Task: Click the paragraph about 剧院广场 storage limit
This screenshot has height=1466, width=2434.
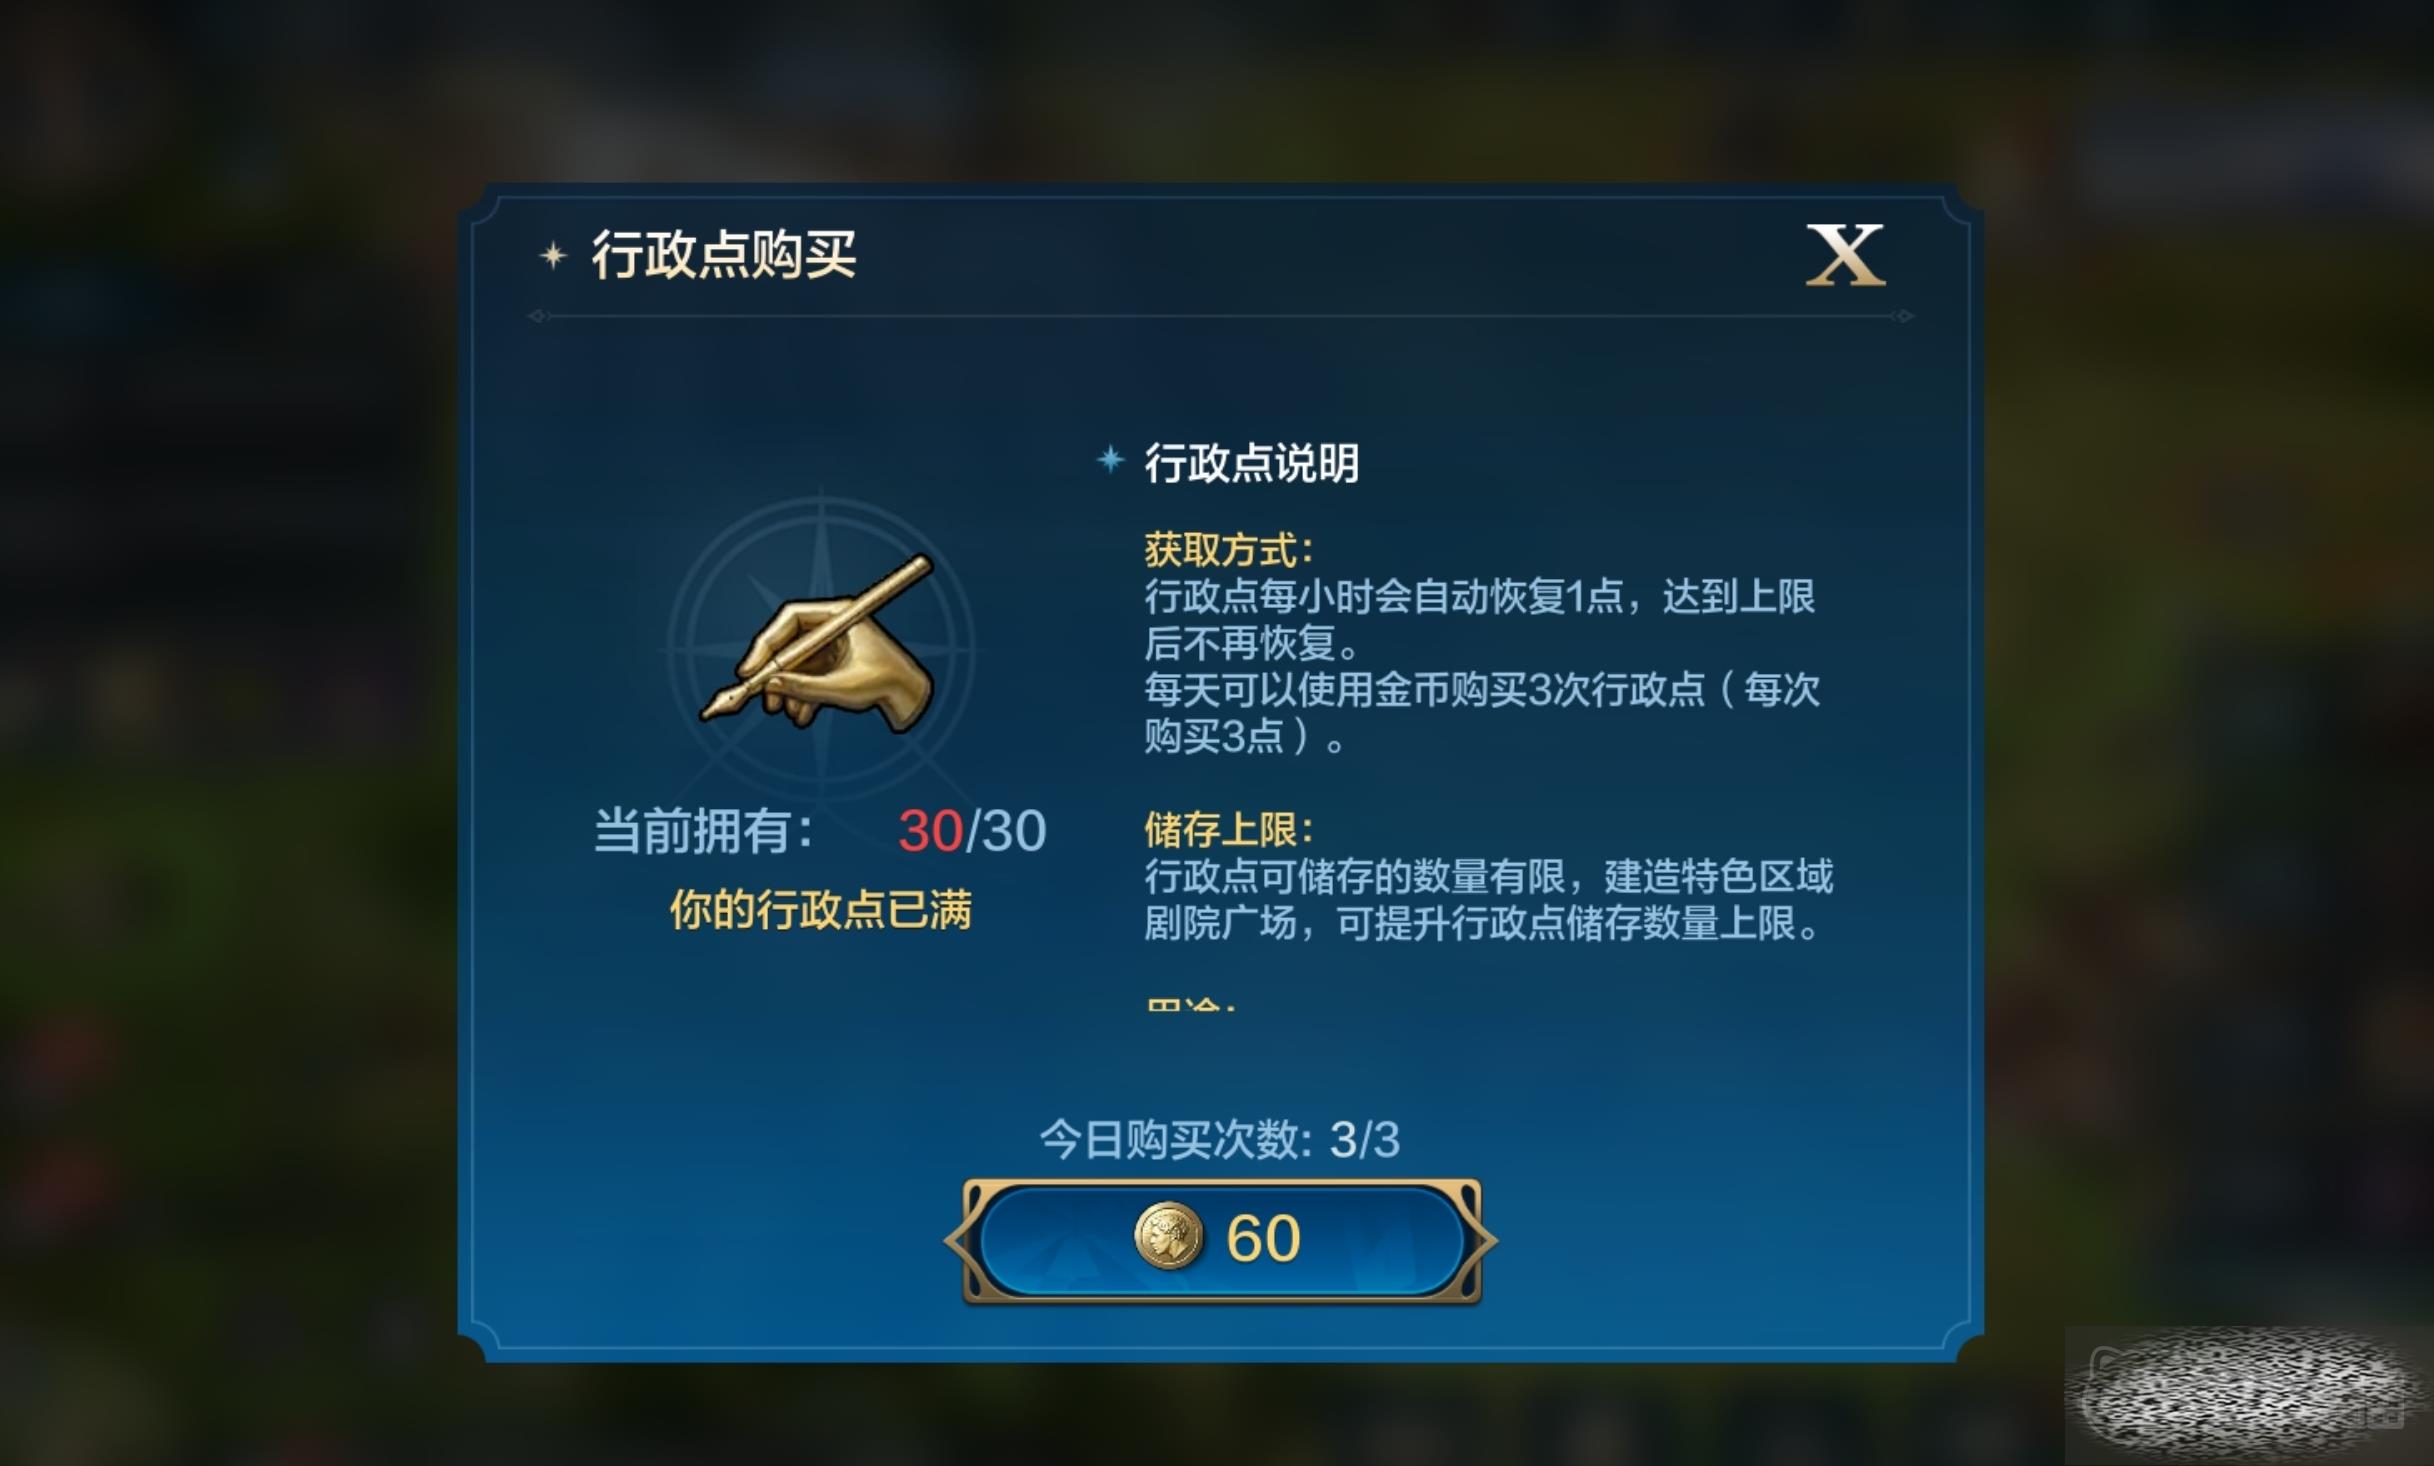Action: click(x=1488, y=900)
